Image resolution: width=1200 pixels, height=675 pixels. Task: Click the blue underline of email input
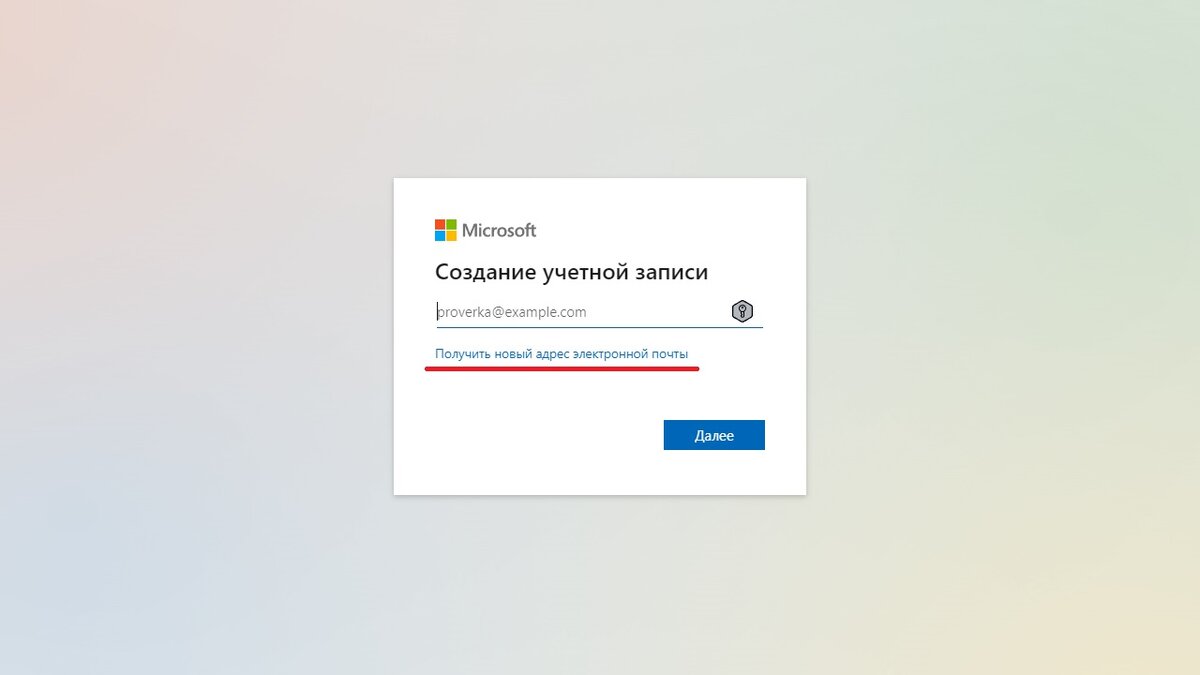[x=599, y=327]
